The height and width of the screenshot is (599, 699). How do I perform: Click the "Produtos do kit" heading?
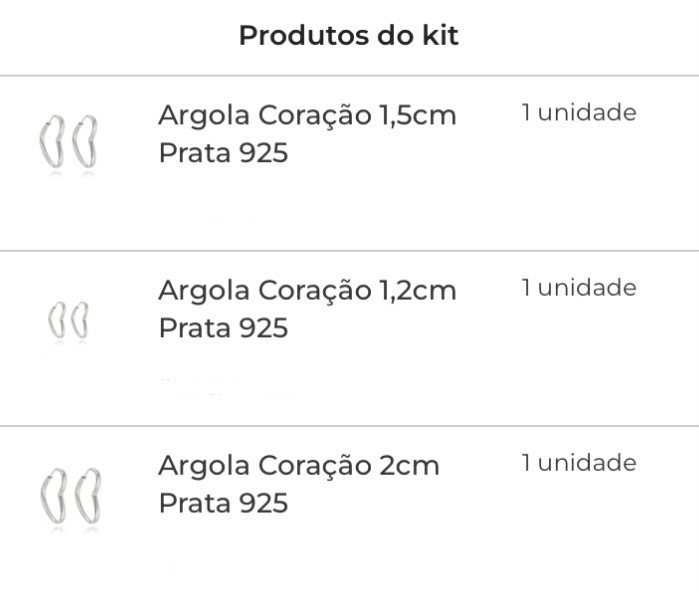pos(349,35)
